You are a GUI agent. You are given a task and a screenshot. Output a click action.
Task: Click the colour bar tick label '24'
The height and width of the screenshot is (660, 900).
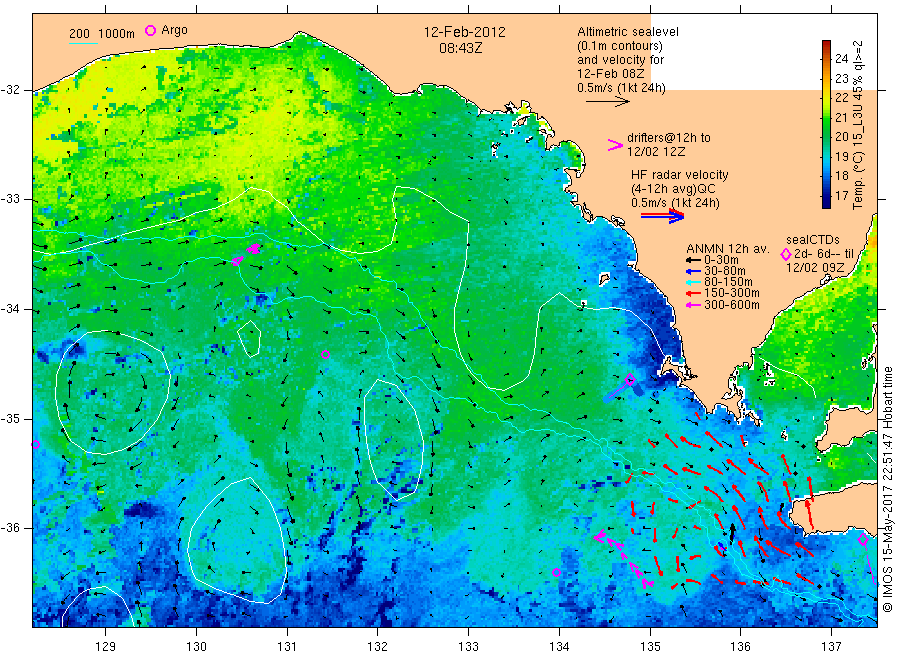[841, 59]
